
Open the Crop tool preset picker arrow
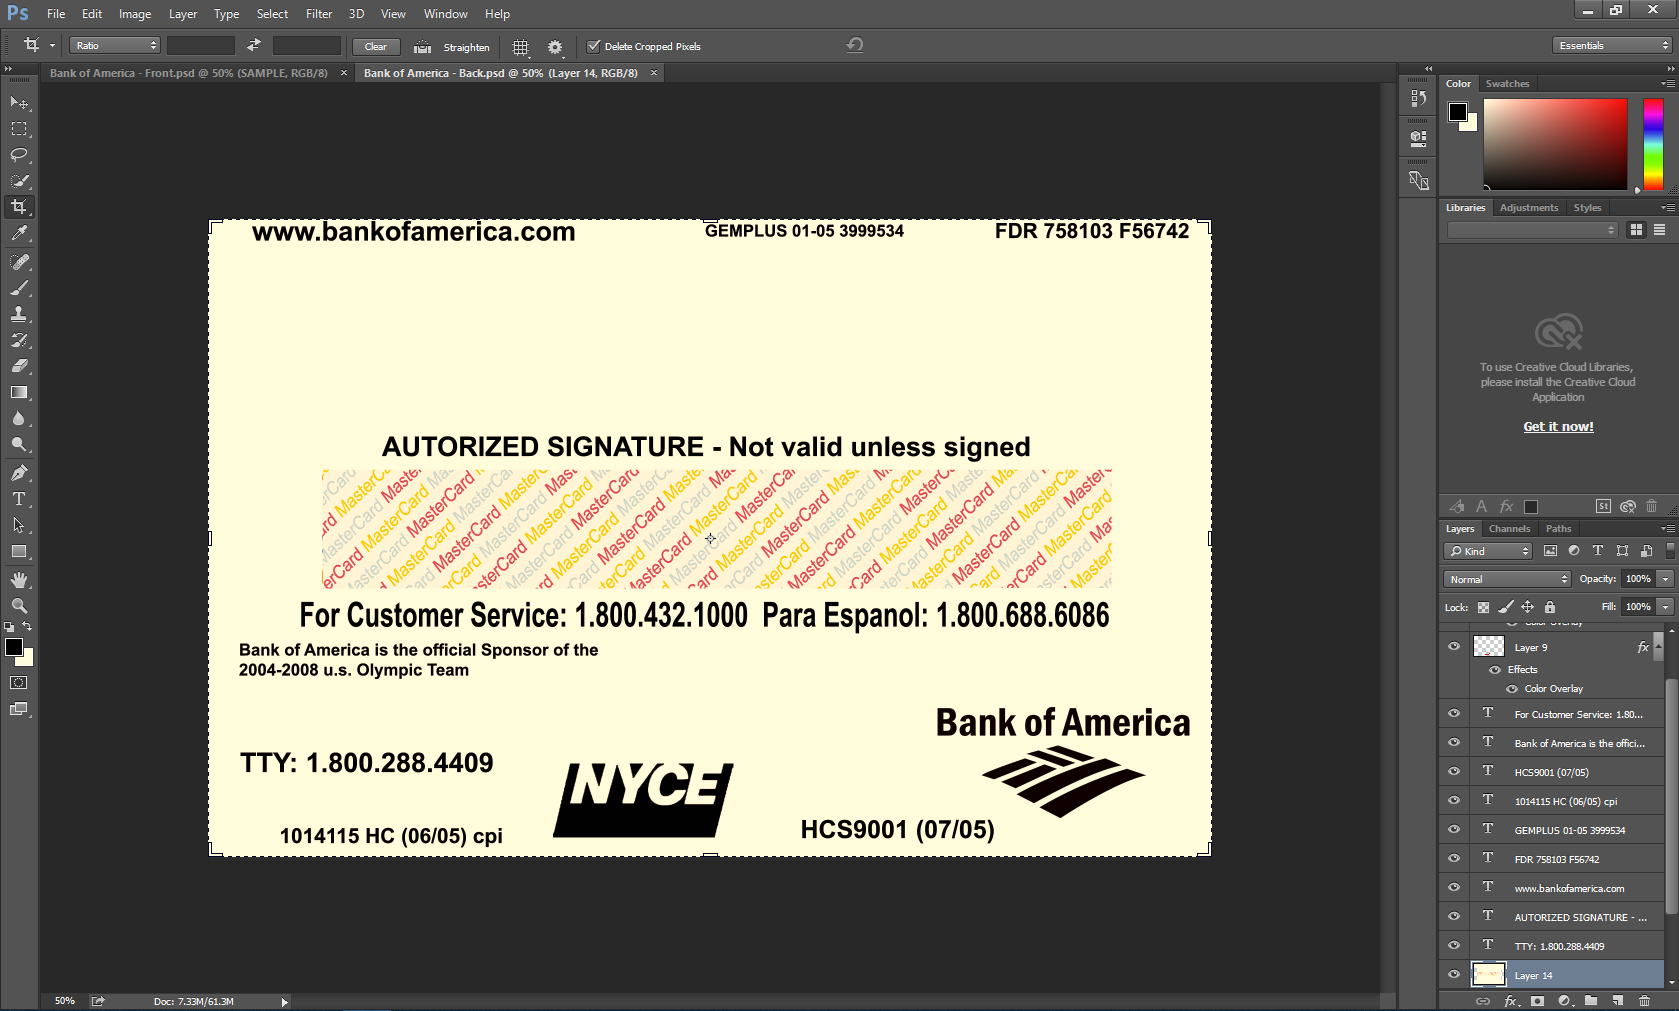[x=52, y=46]
